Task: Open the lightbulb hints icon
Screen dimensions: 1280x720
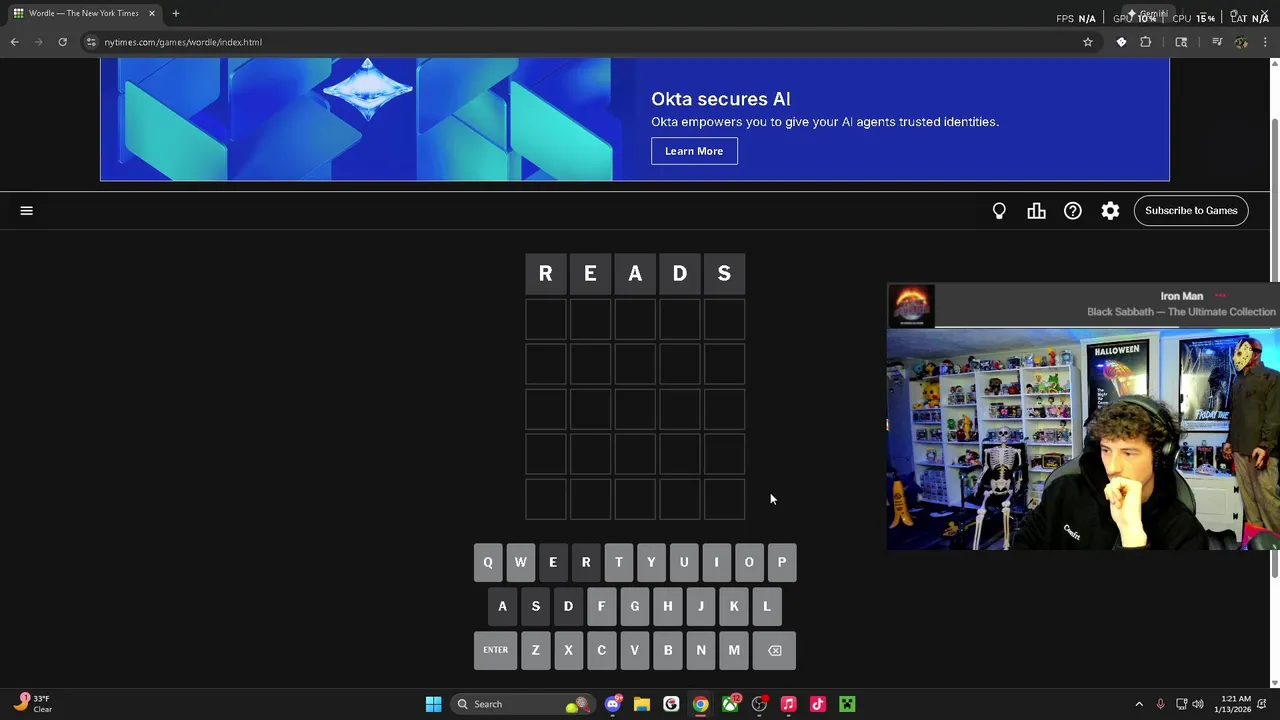Action: [x=999, y=211]
